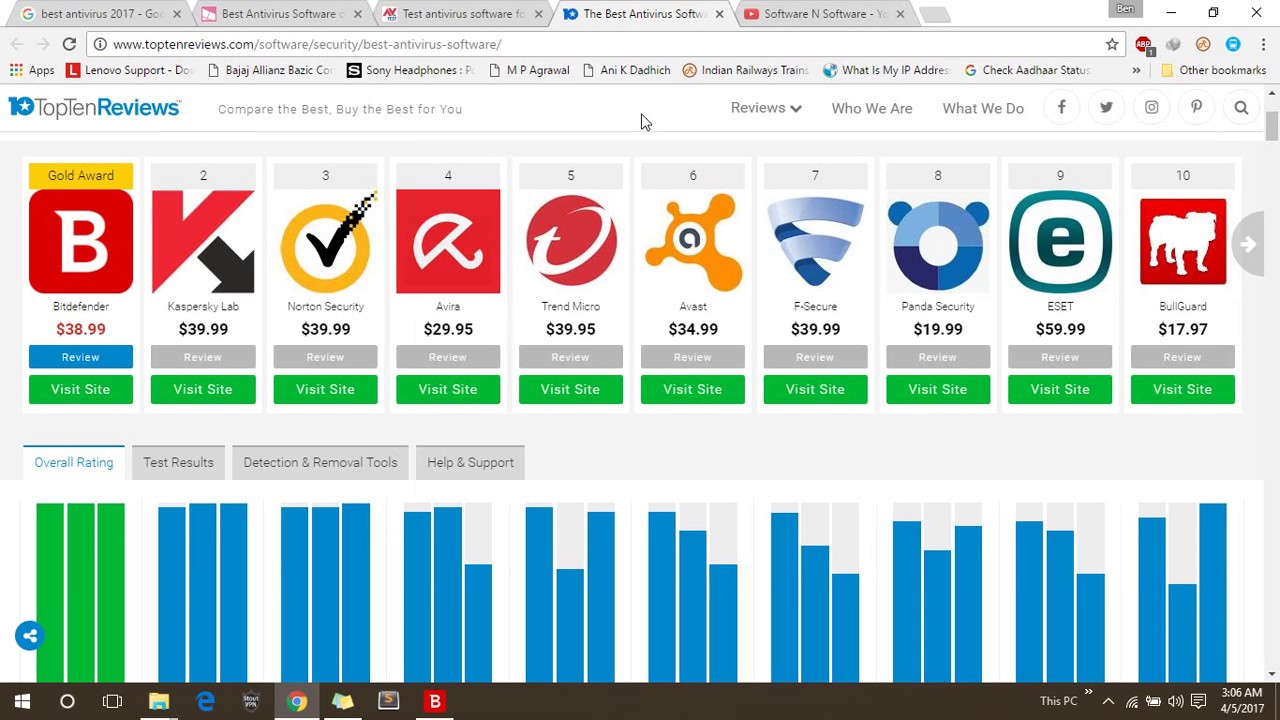
Task: Open TopTenReviews Pinterest icon
Action: pos(1196,107)
